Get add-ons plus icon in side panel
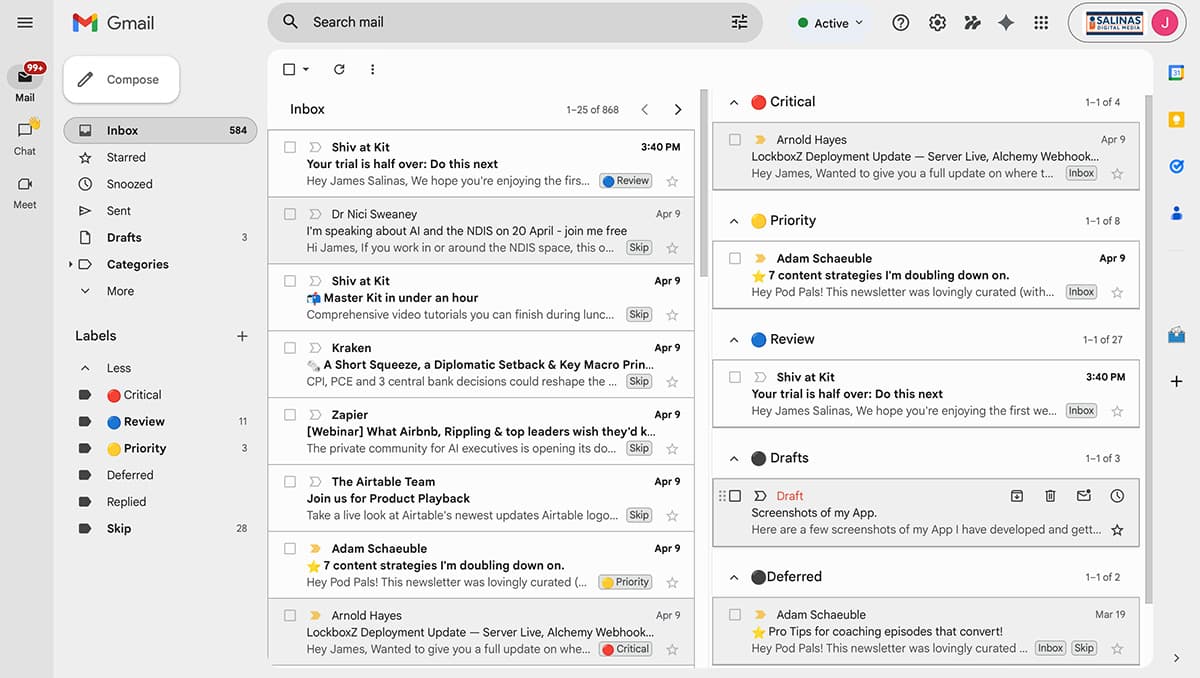This screenshot has width=1200, height=678. [x=1176, y=381]
